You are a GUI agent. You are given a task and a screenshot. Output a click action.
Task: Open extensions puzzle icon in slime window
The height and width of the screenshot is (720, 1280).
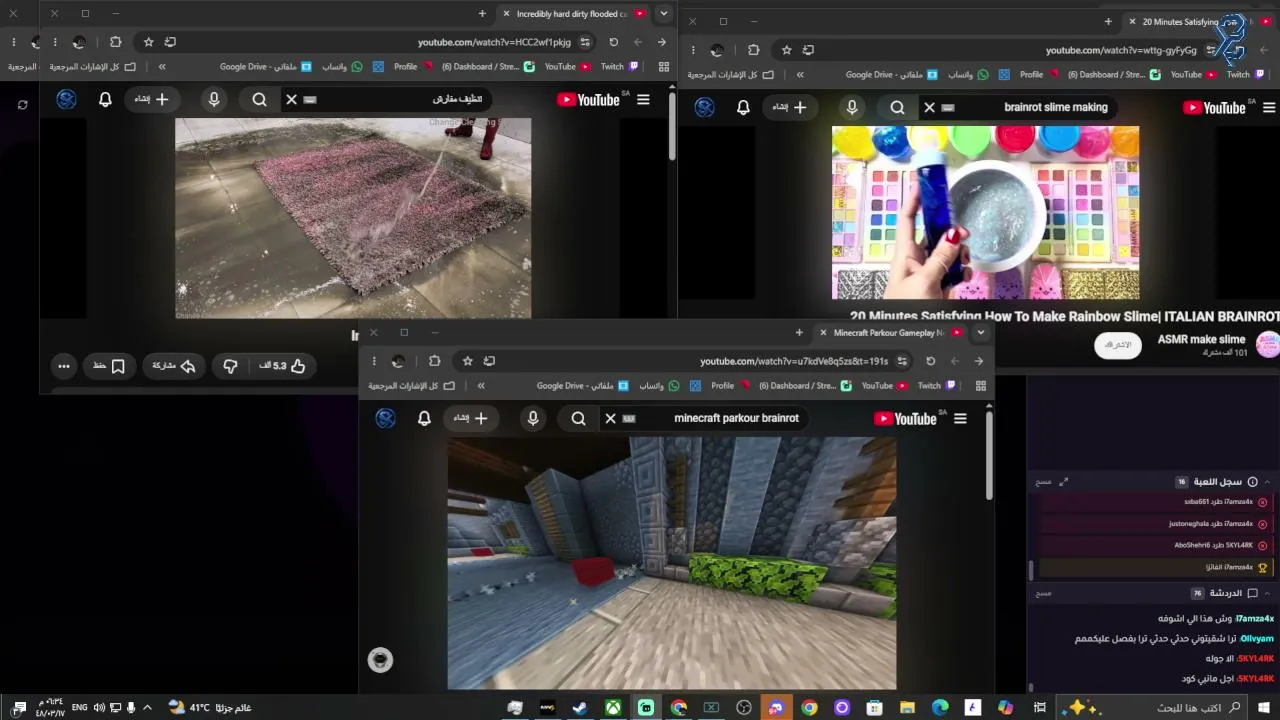754,50
